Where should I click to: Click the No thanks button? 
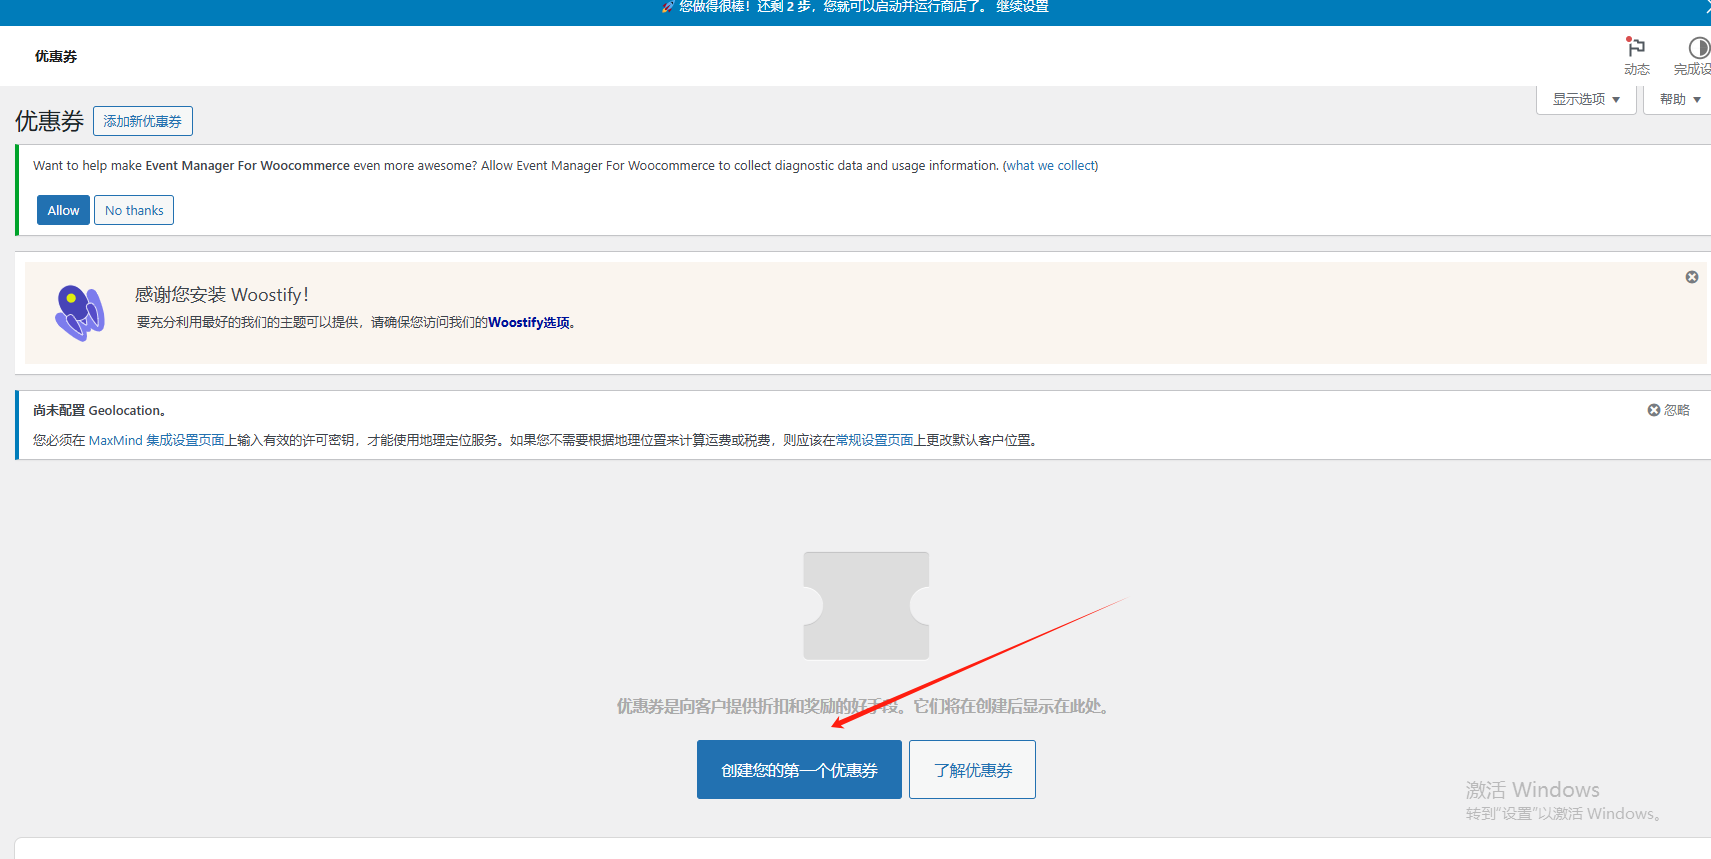click(134, 210)
